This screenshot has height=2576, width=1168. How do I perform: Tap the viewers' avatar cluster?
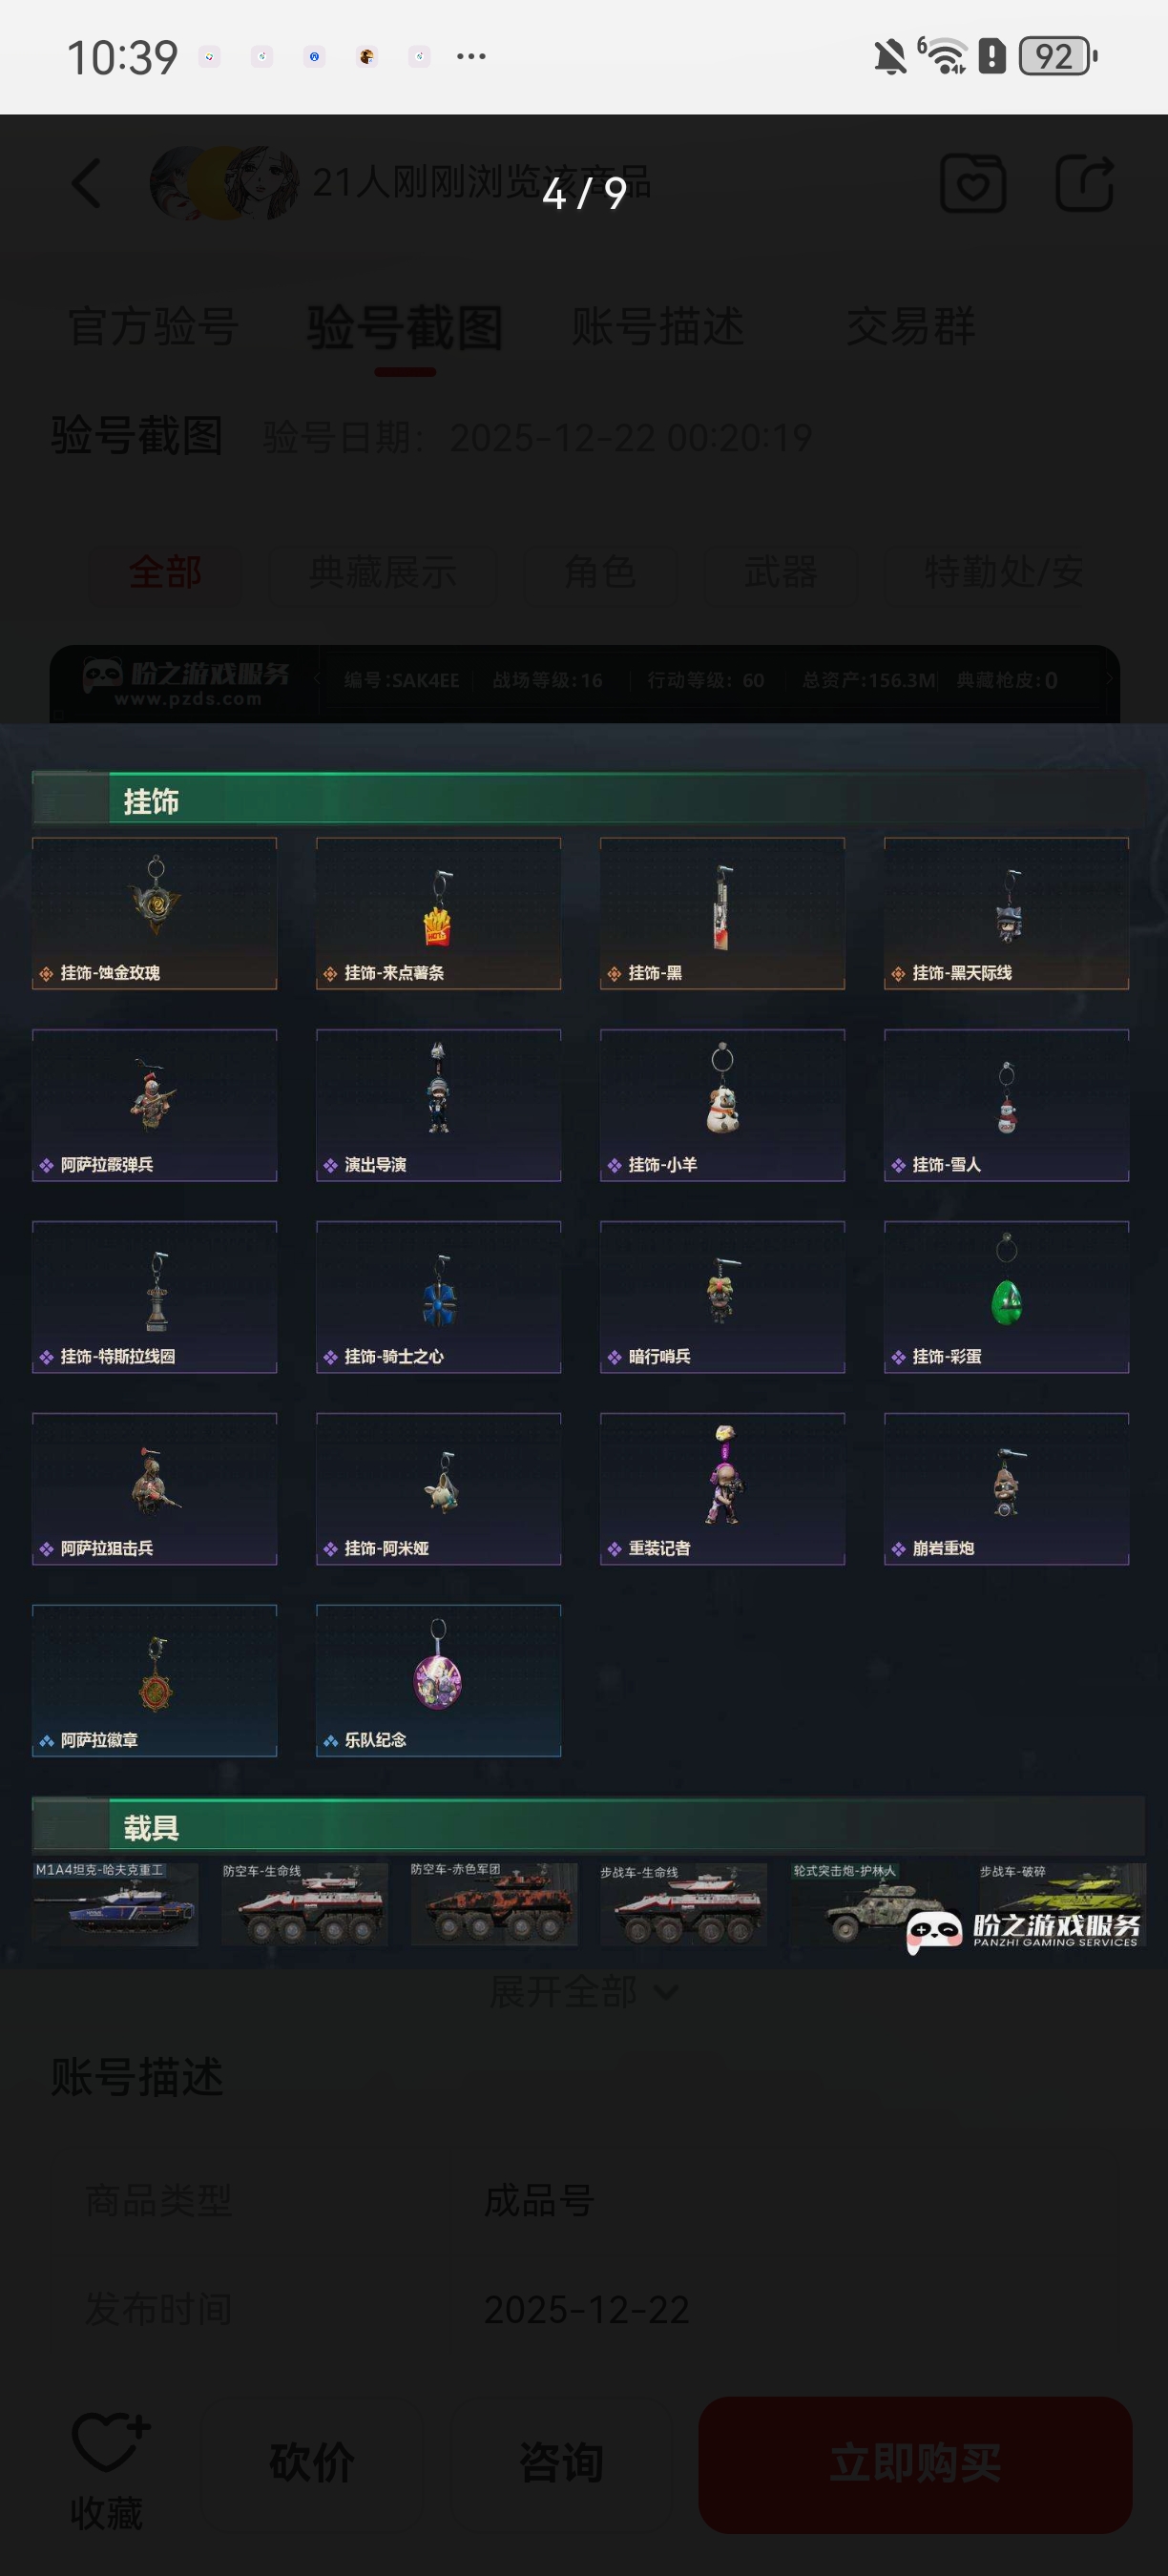coord(224,183)
